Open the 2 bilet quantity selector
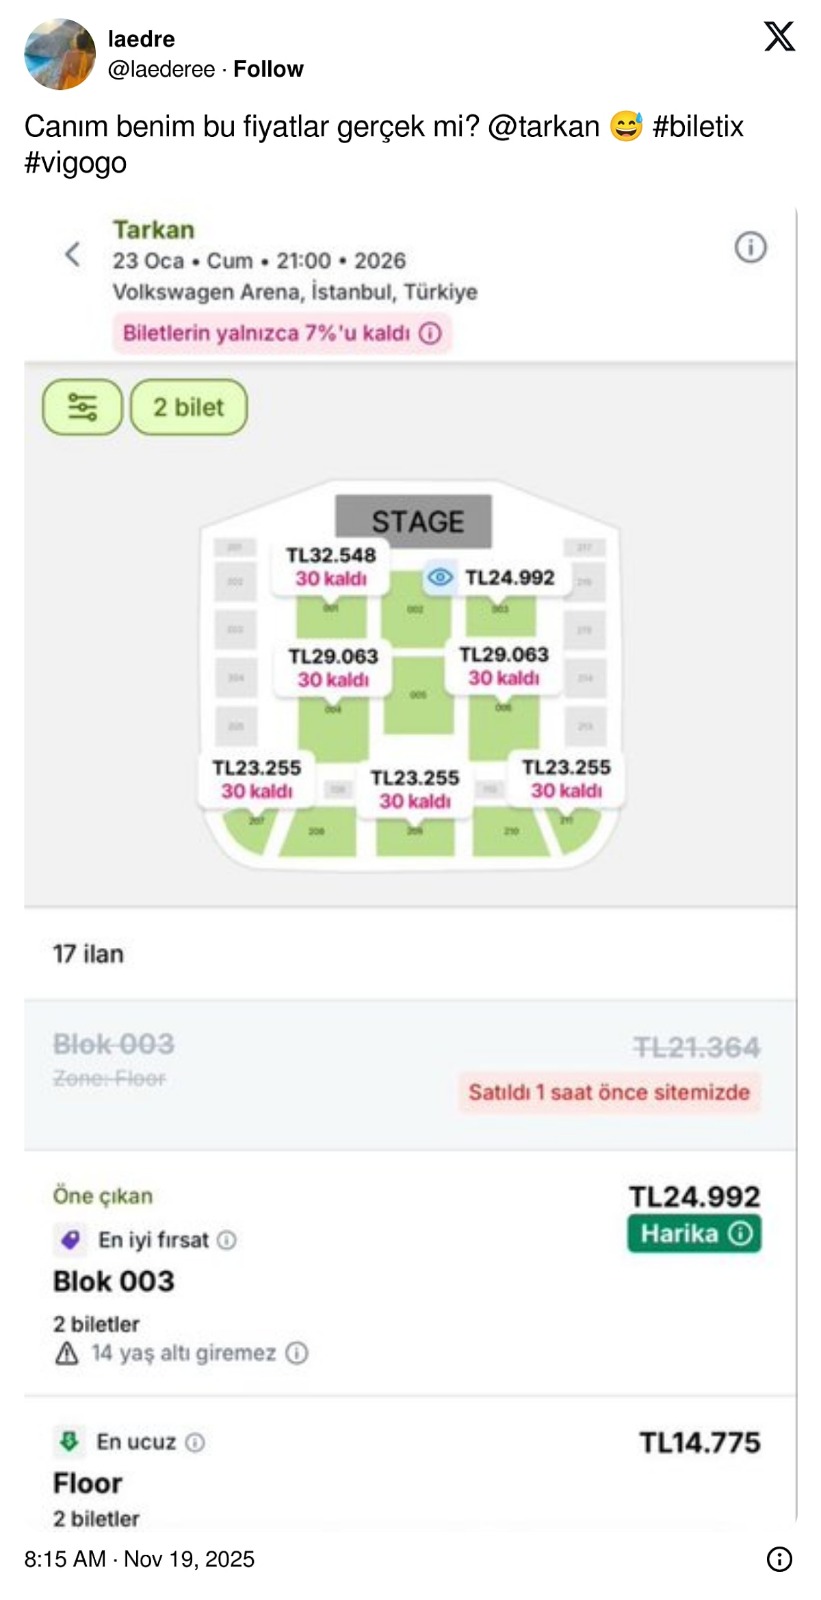821x1600 pixels. pyautogui.click(x=188, y=407)
